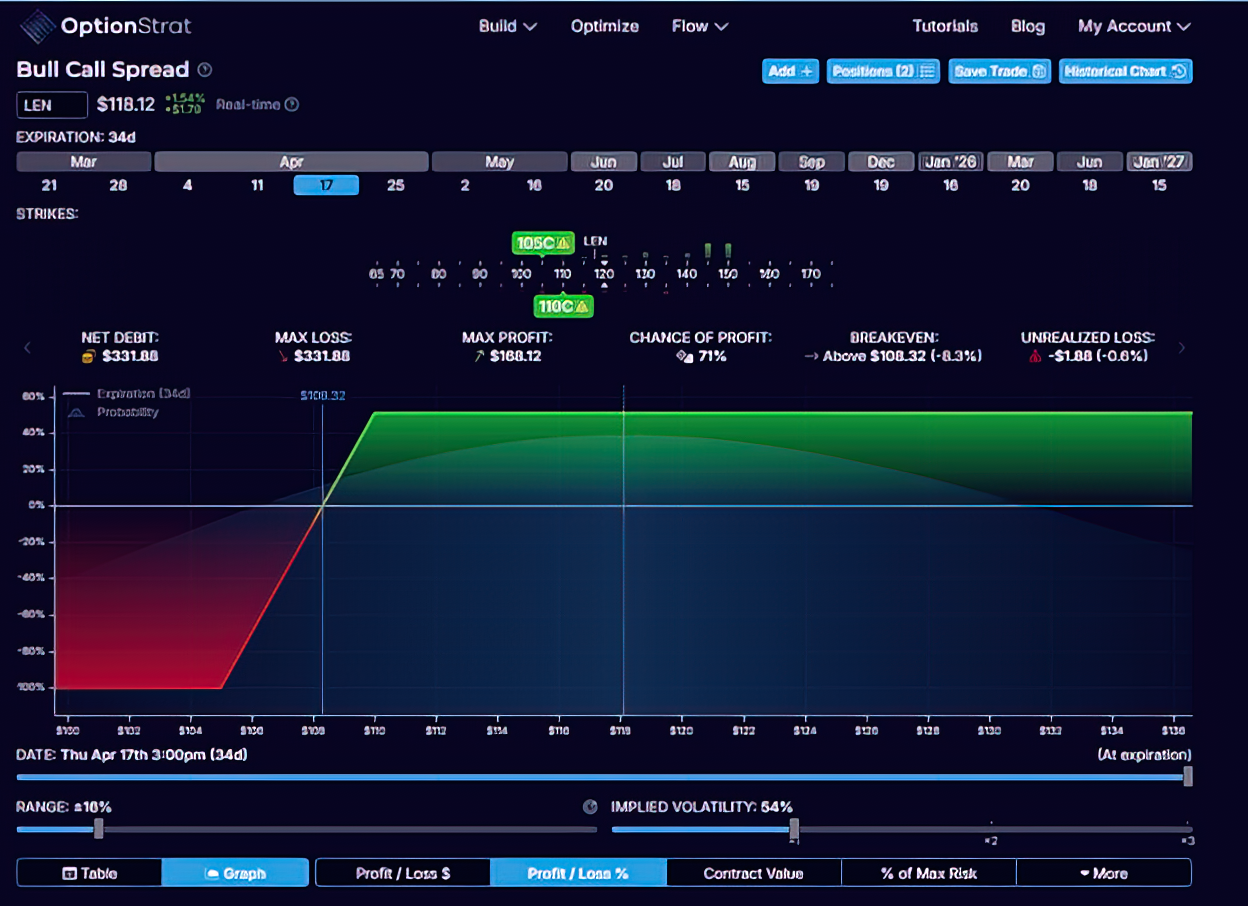Select the Jul expiration month
1248x906 pixels.
click(x=672, y=161)
